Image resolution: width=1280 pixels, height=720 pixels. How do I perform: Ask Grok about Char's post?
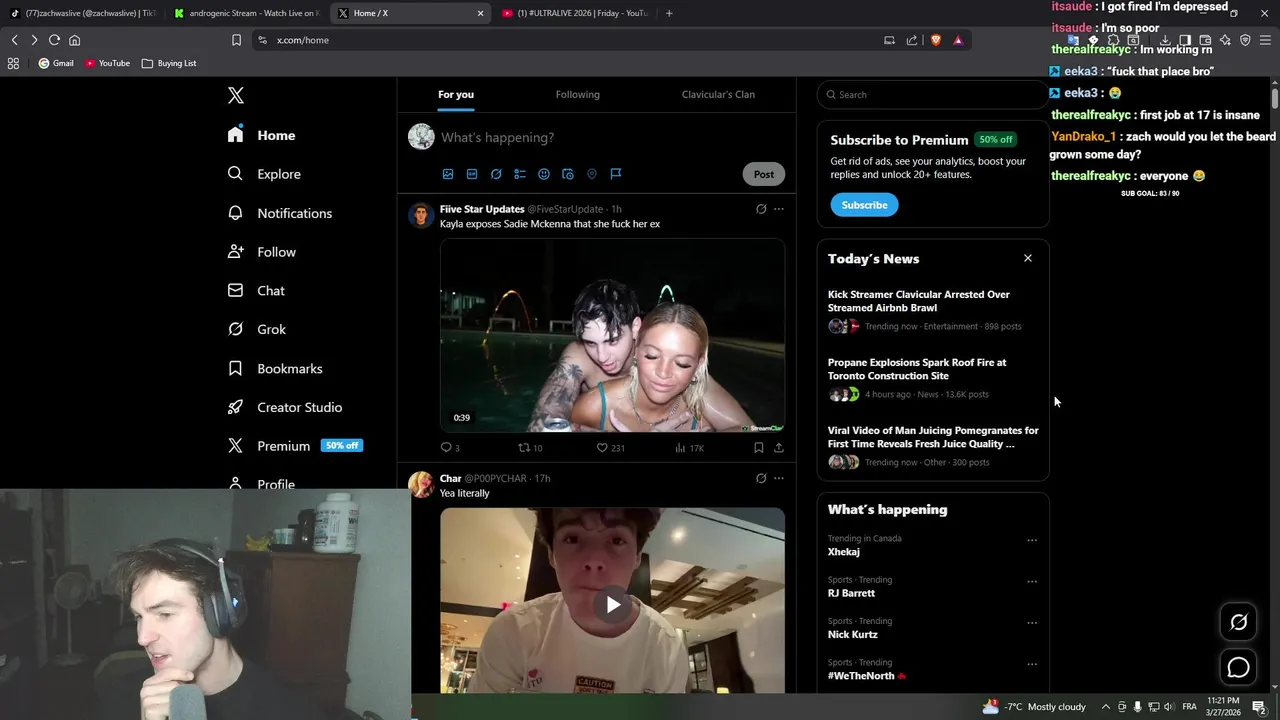coord(761,478)
